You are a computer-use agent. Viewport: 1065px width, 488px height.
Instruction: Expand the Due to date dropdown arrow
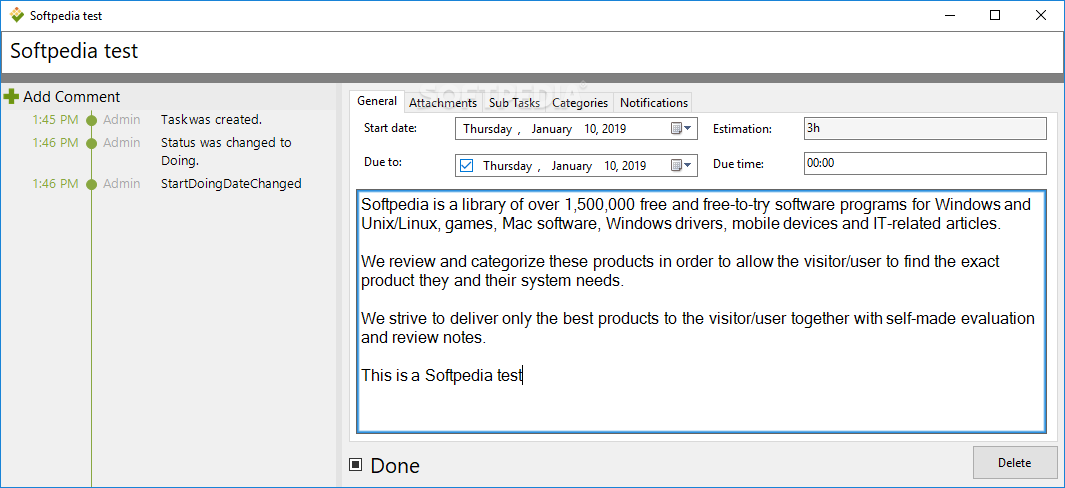pyautogui.click(x=687, y=165)
